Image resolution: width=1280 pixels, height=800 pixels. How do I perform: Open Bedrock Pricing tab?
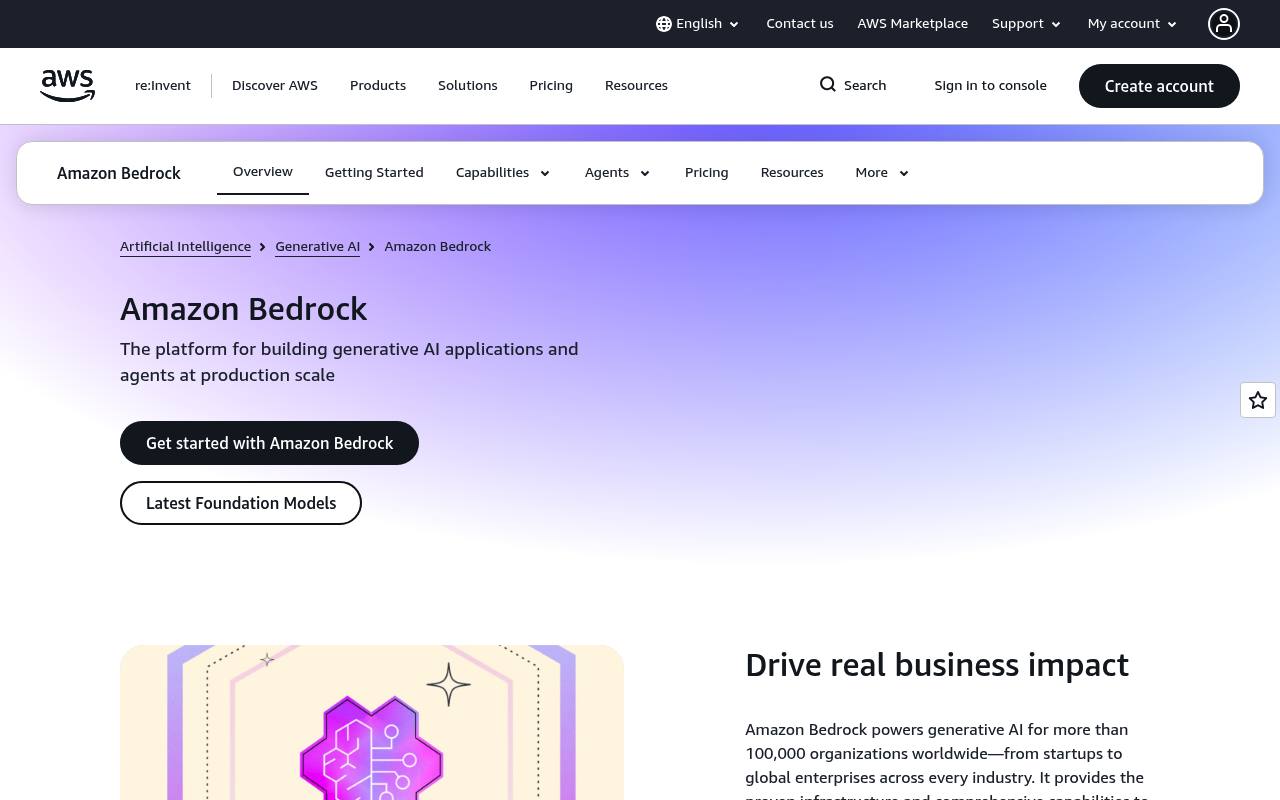707,173
